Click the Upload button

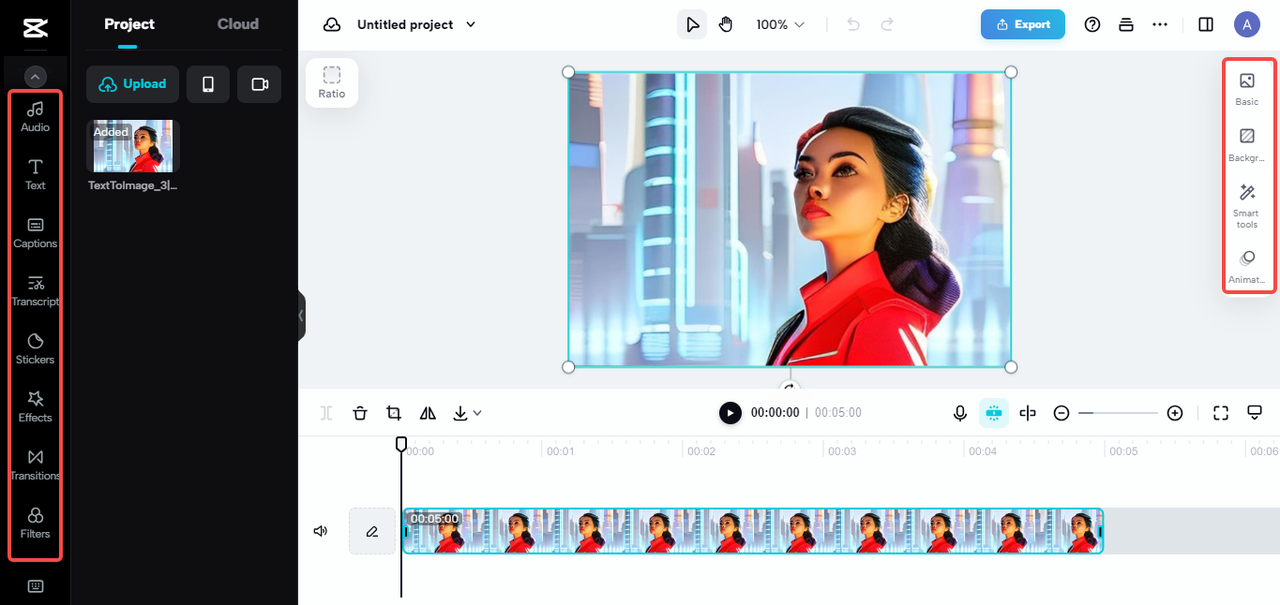click(133, 84)
